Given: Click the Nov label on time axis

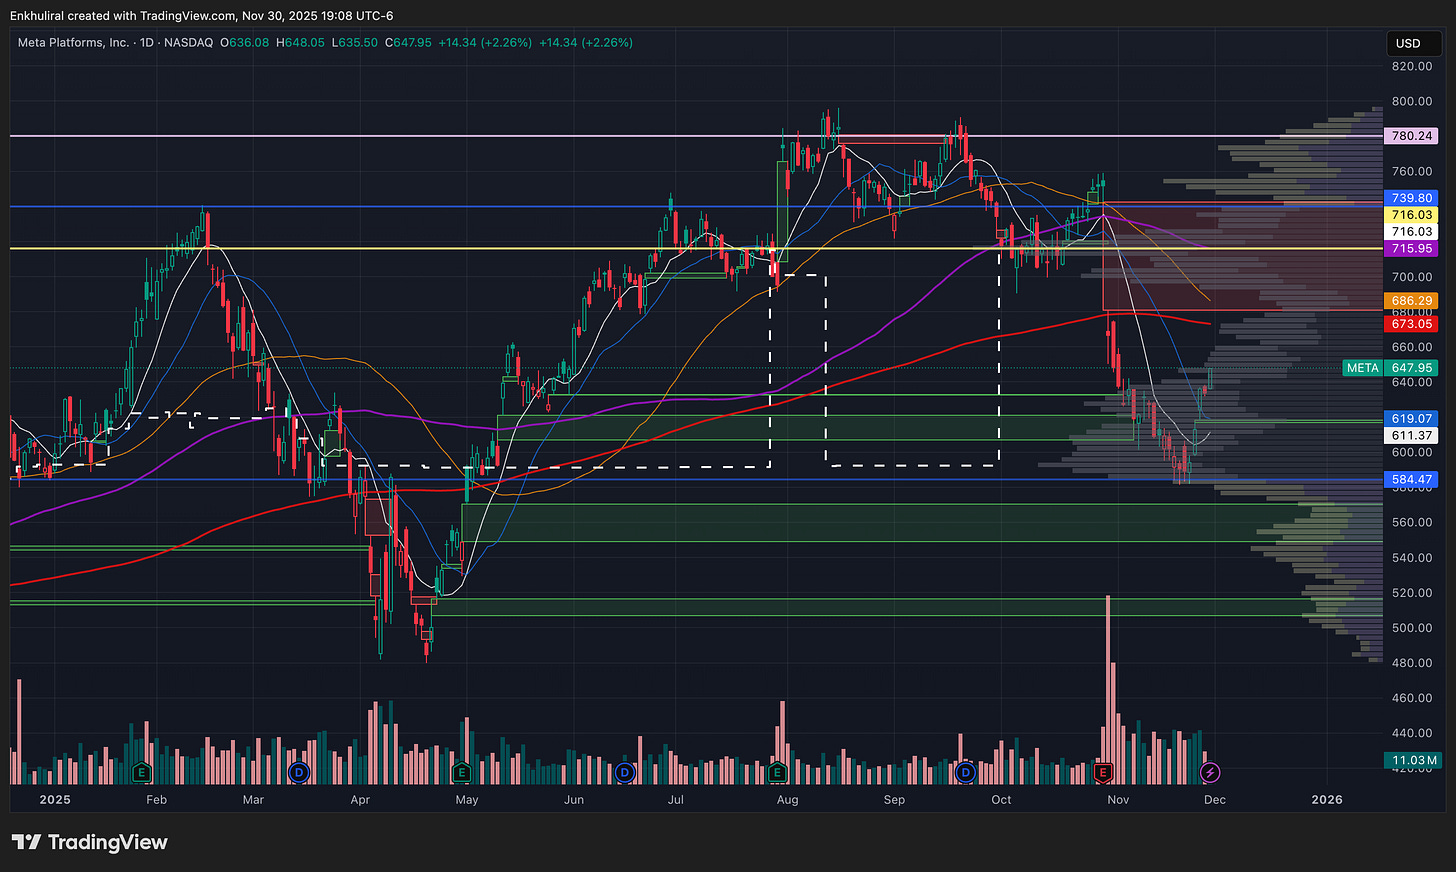Looking at the screenshot, I should point(1118,800).
